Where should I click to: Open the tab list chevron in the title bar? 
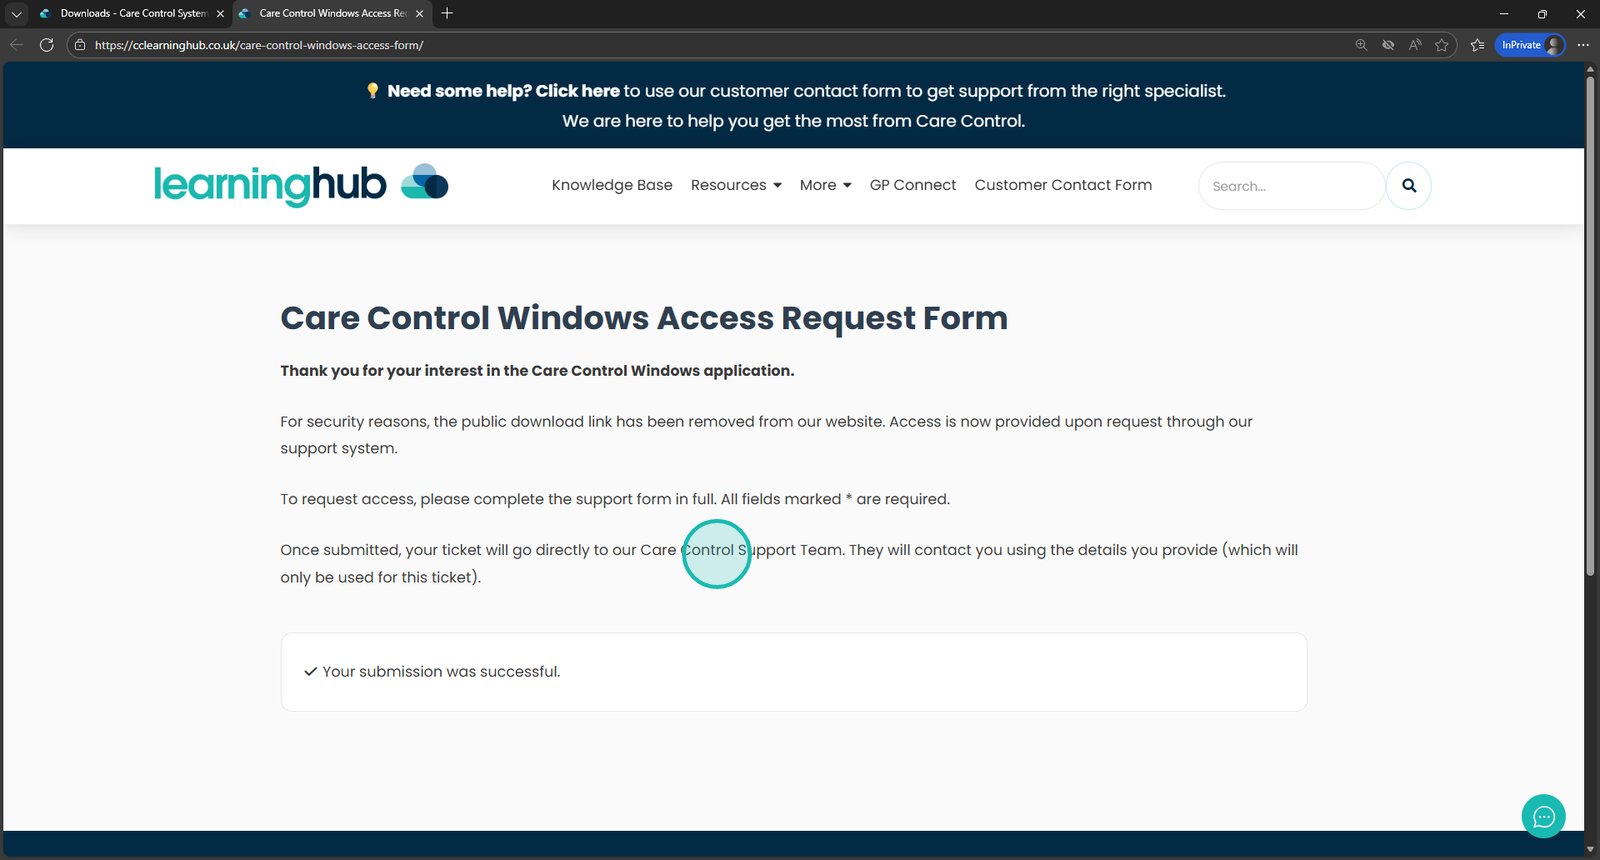pos(16,14)
